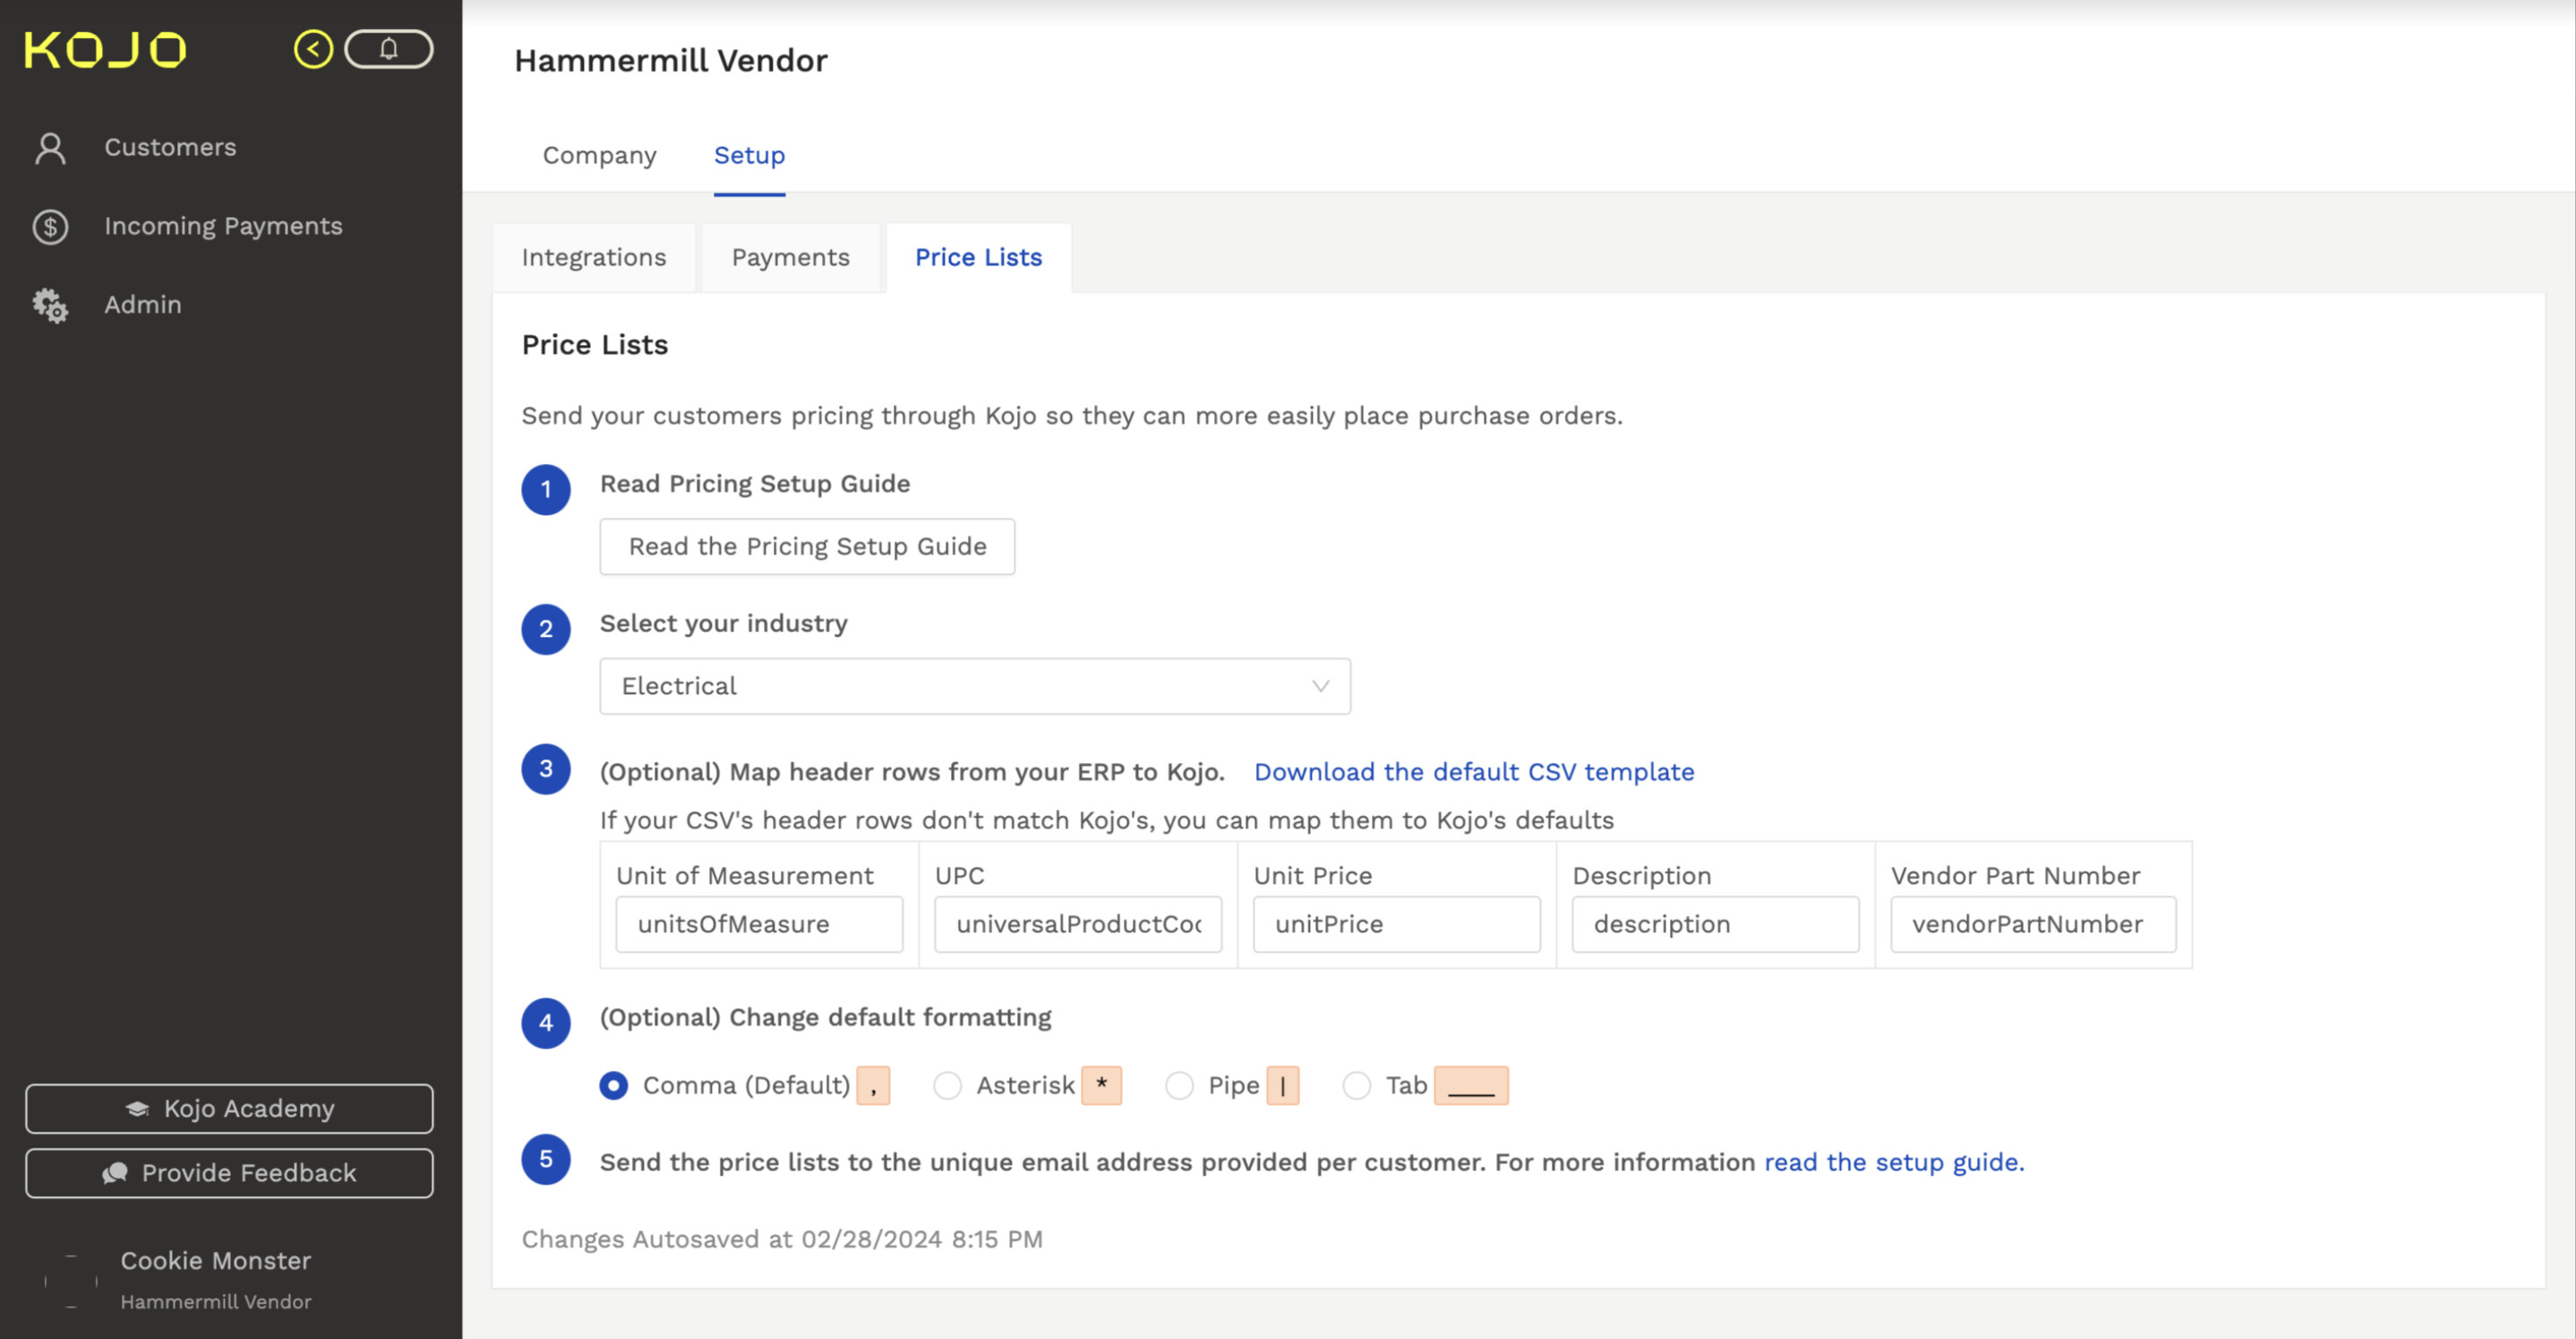Viewport: 2576px width, 1339px height.
Task: Select Pipe delimiter option
Action: (x=1179, y=1085)
